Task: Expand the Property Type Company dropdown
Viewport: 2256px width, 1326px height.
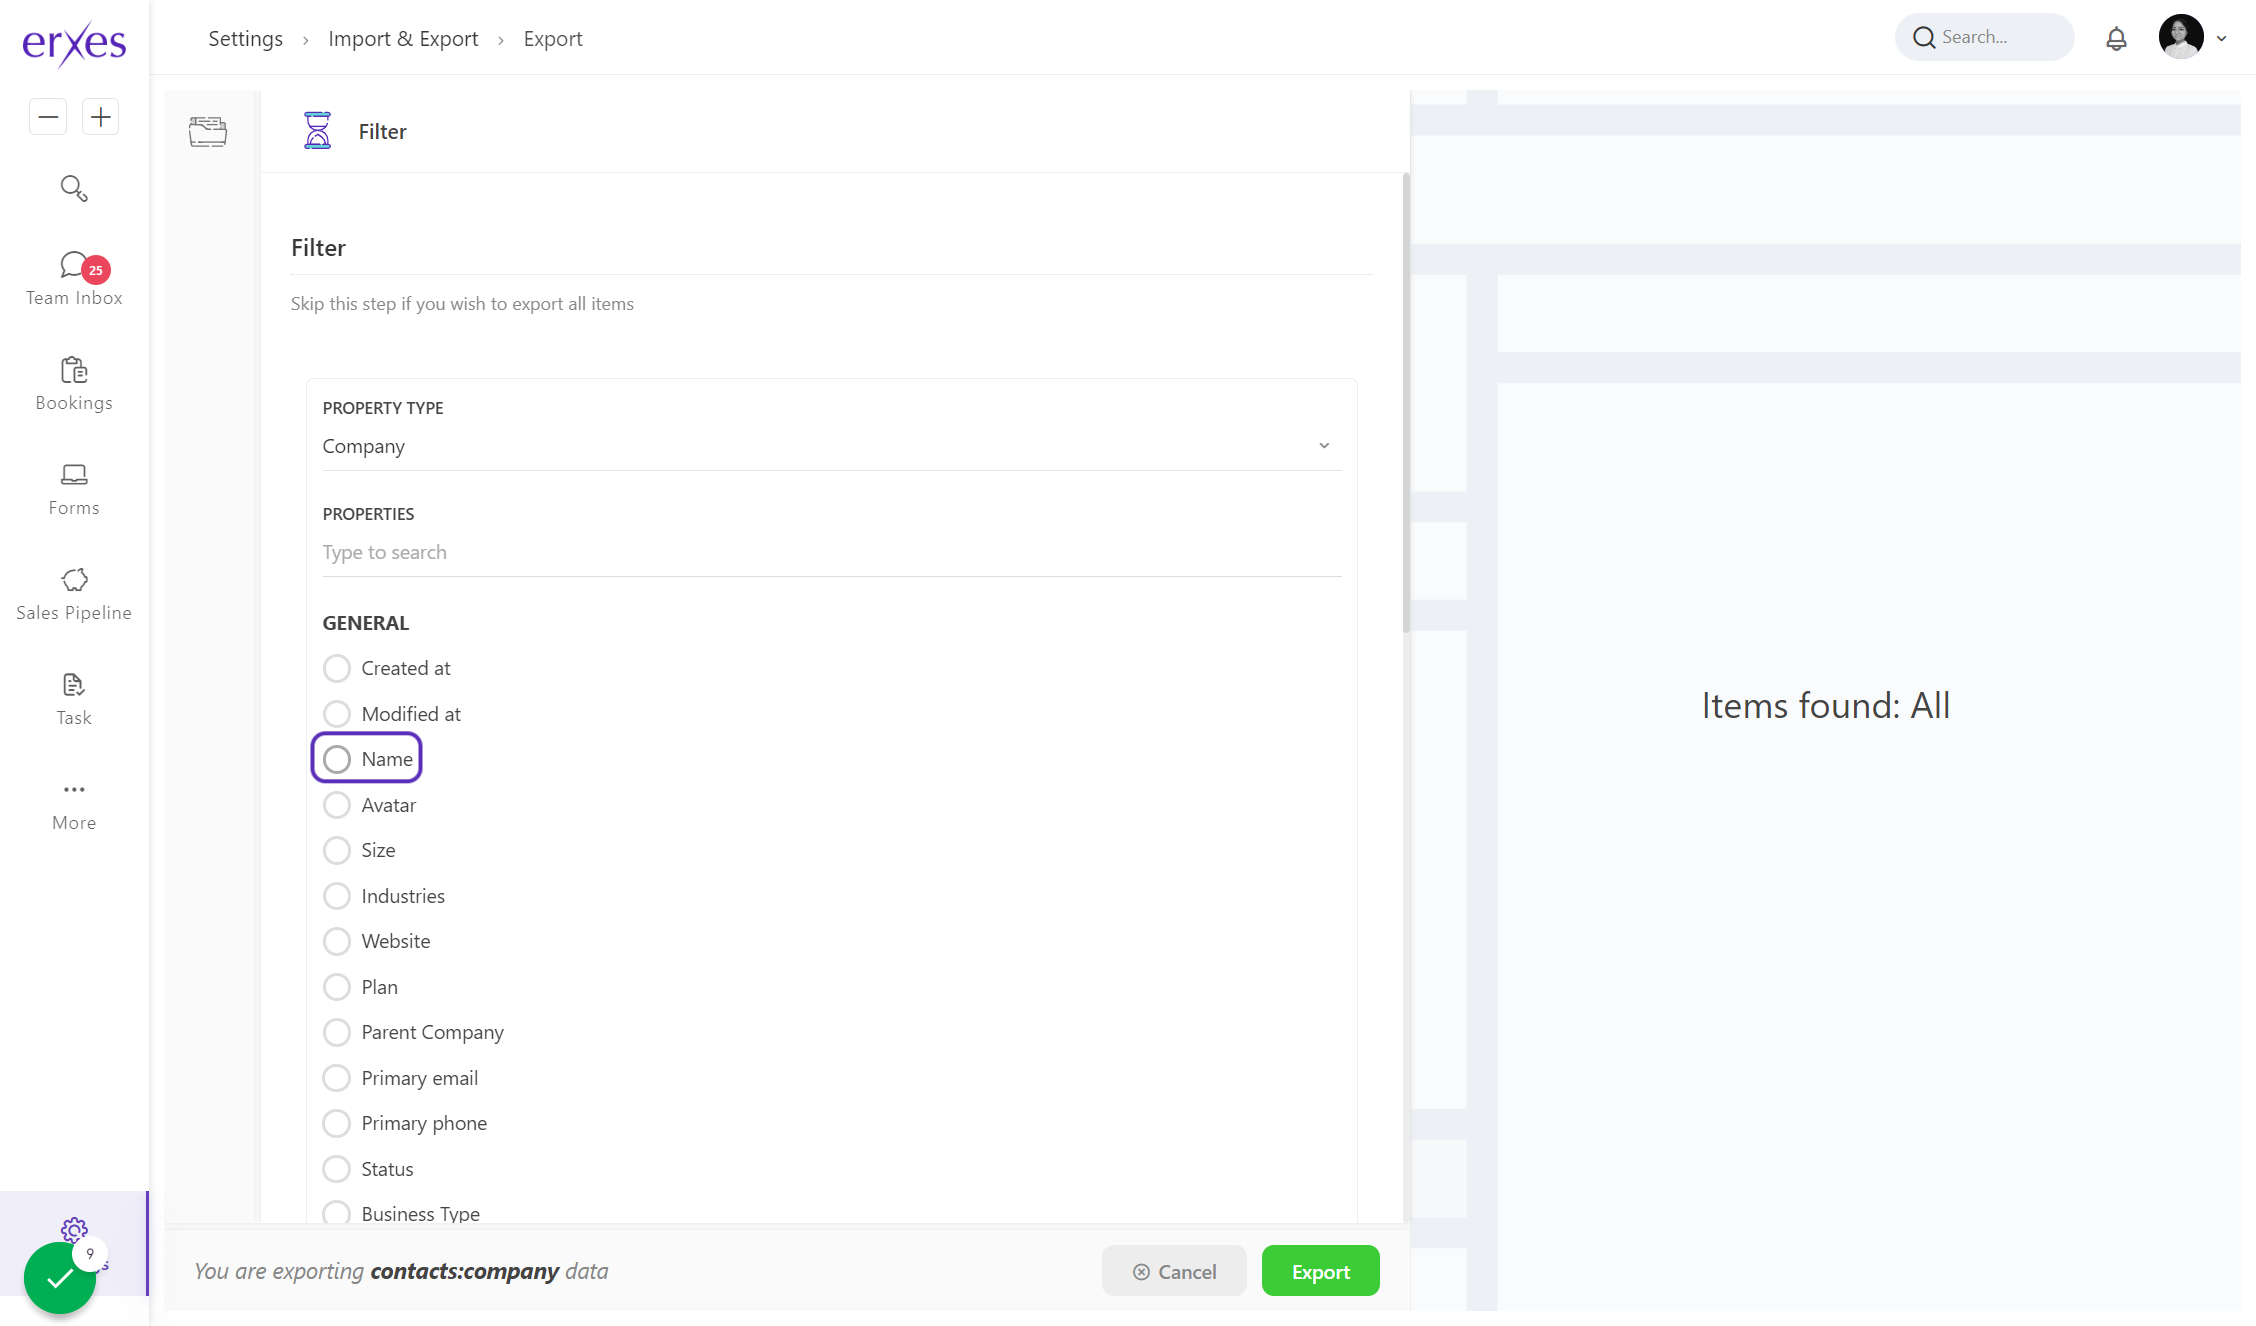Action: 830,446
